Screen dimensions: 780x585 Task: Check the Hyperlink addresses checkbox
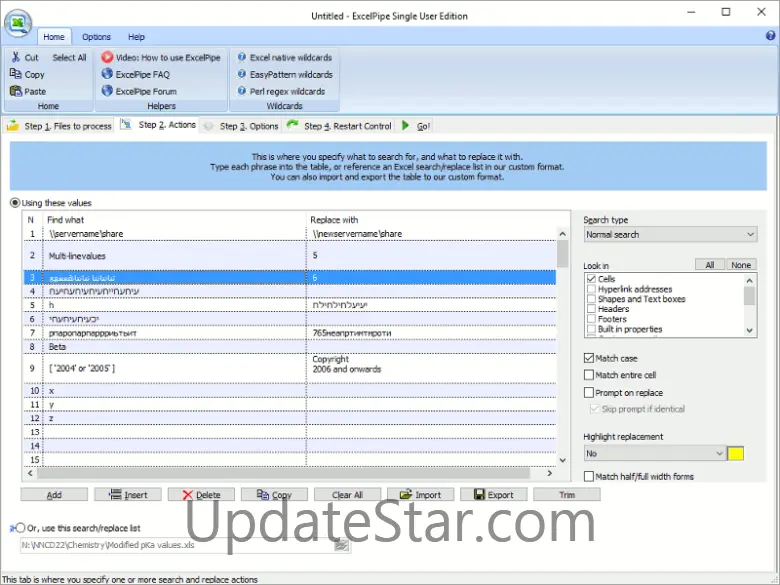click(591, 289)
